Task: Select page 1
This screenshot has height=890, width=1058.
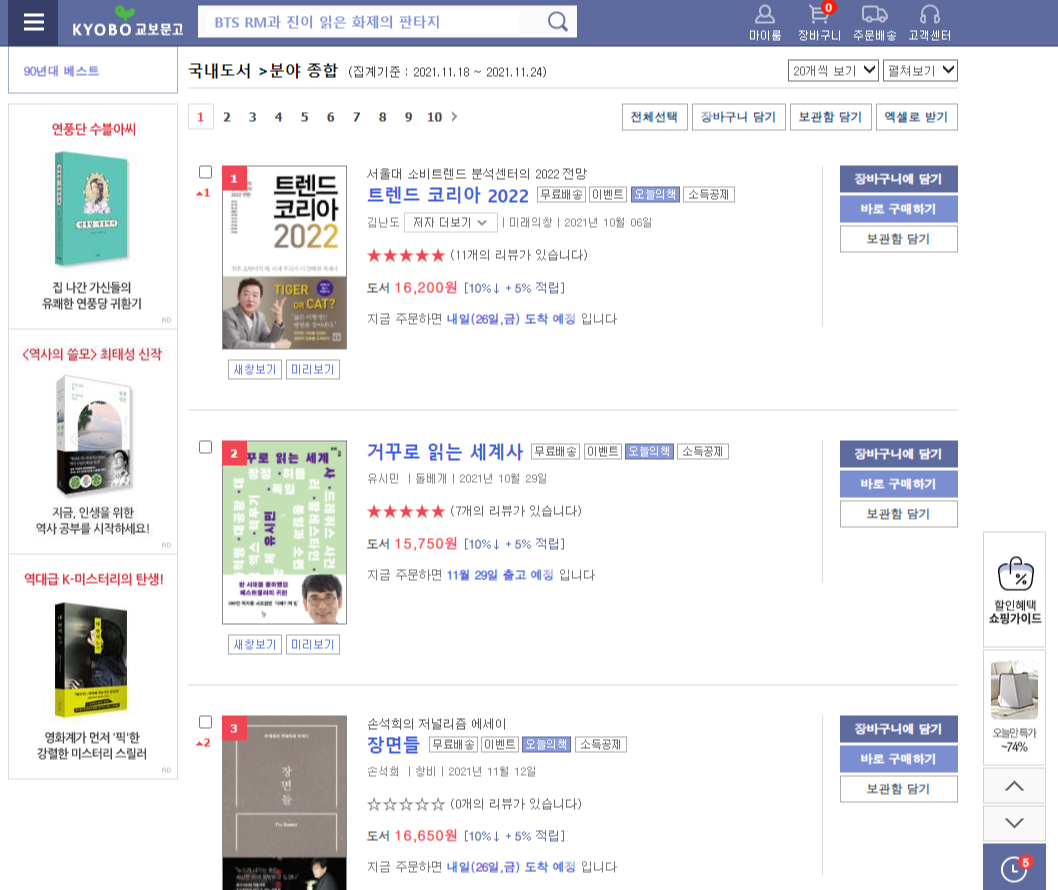Action: tap(200, 117)
